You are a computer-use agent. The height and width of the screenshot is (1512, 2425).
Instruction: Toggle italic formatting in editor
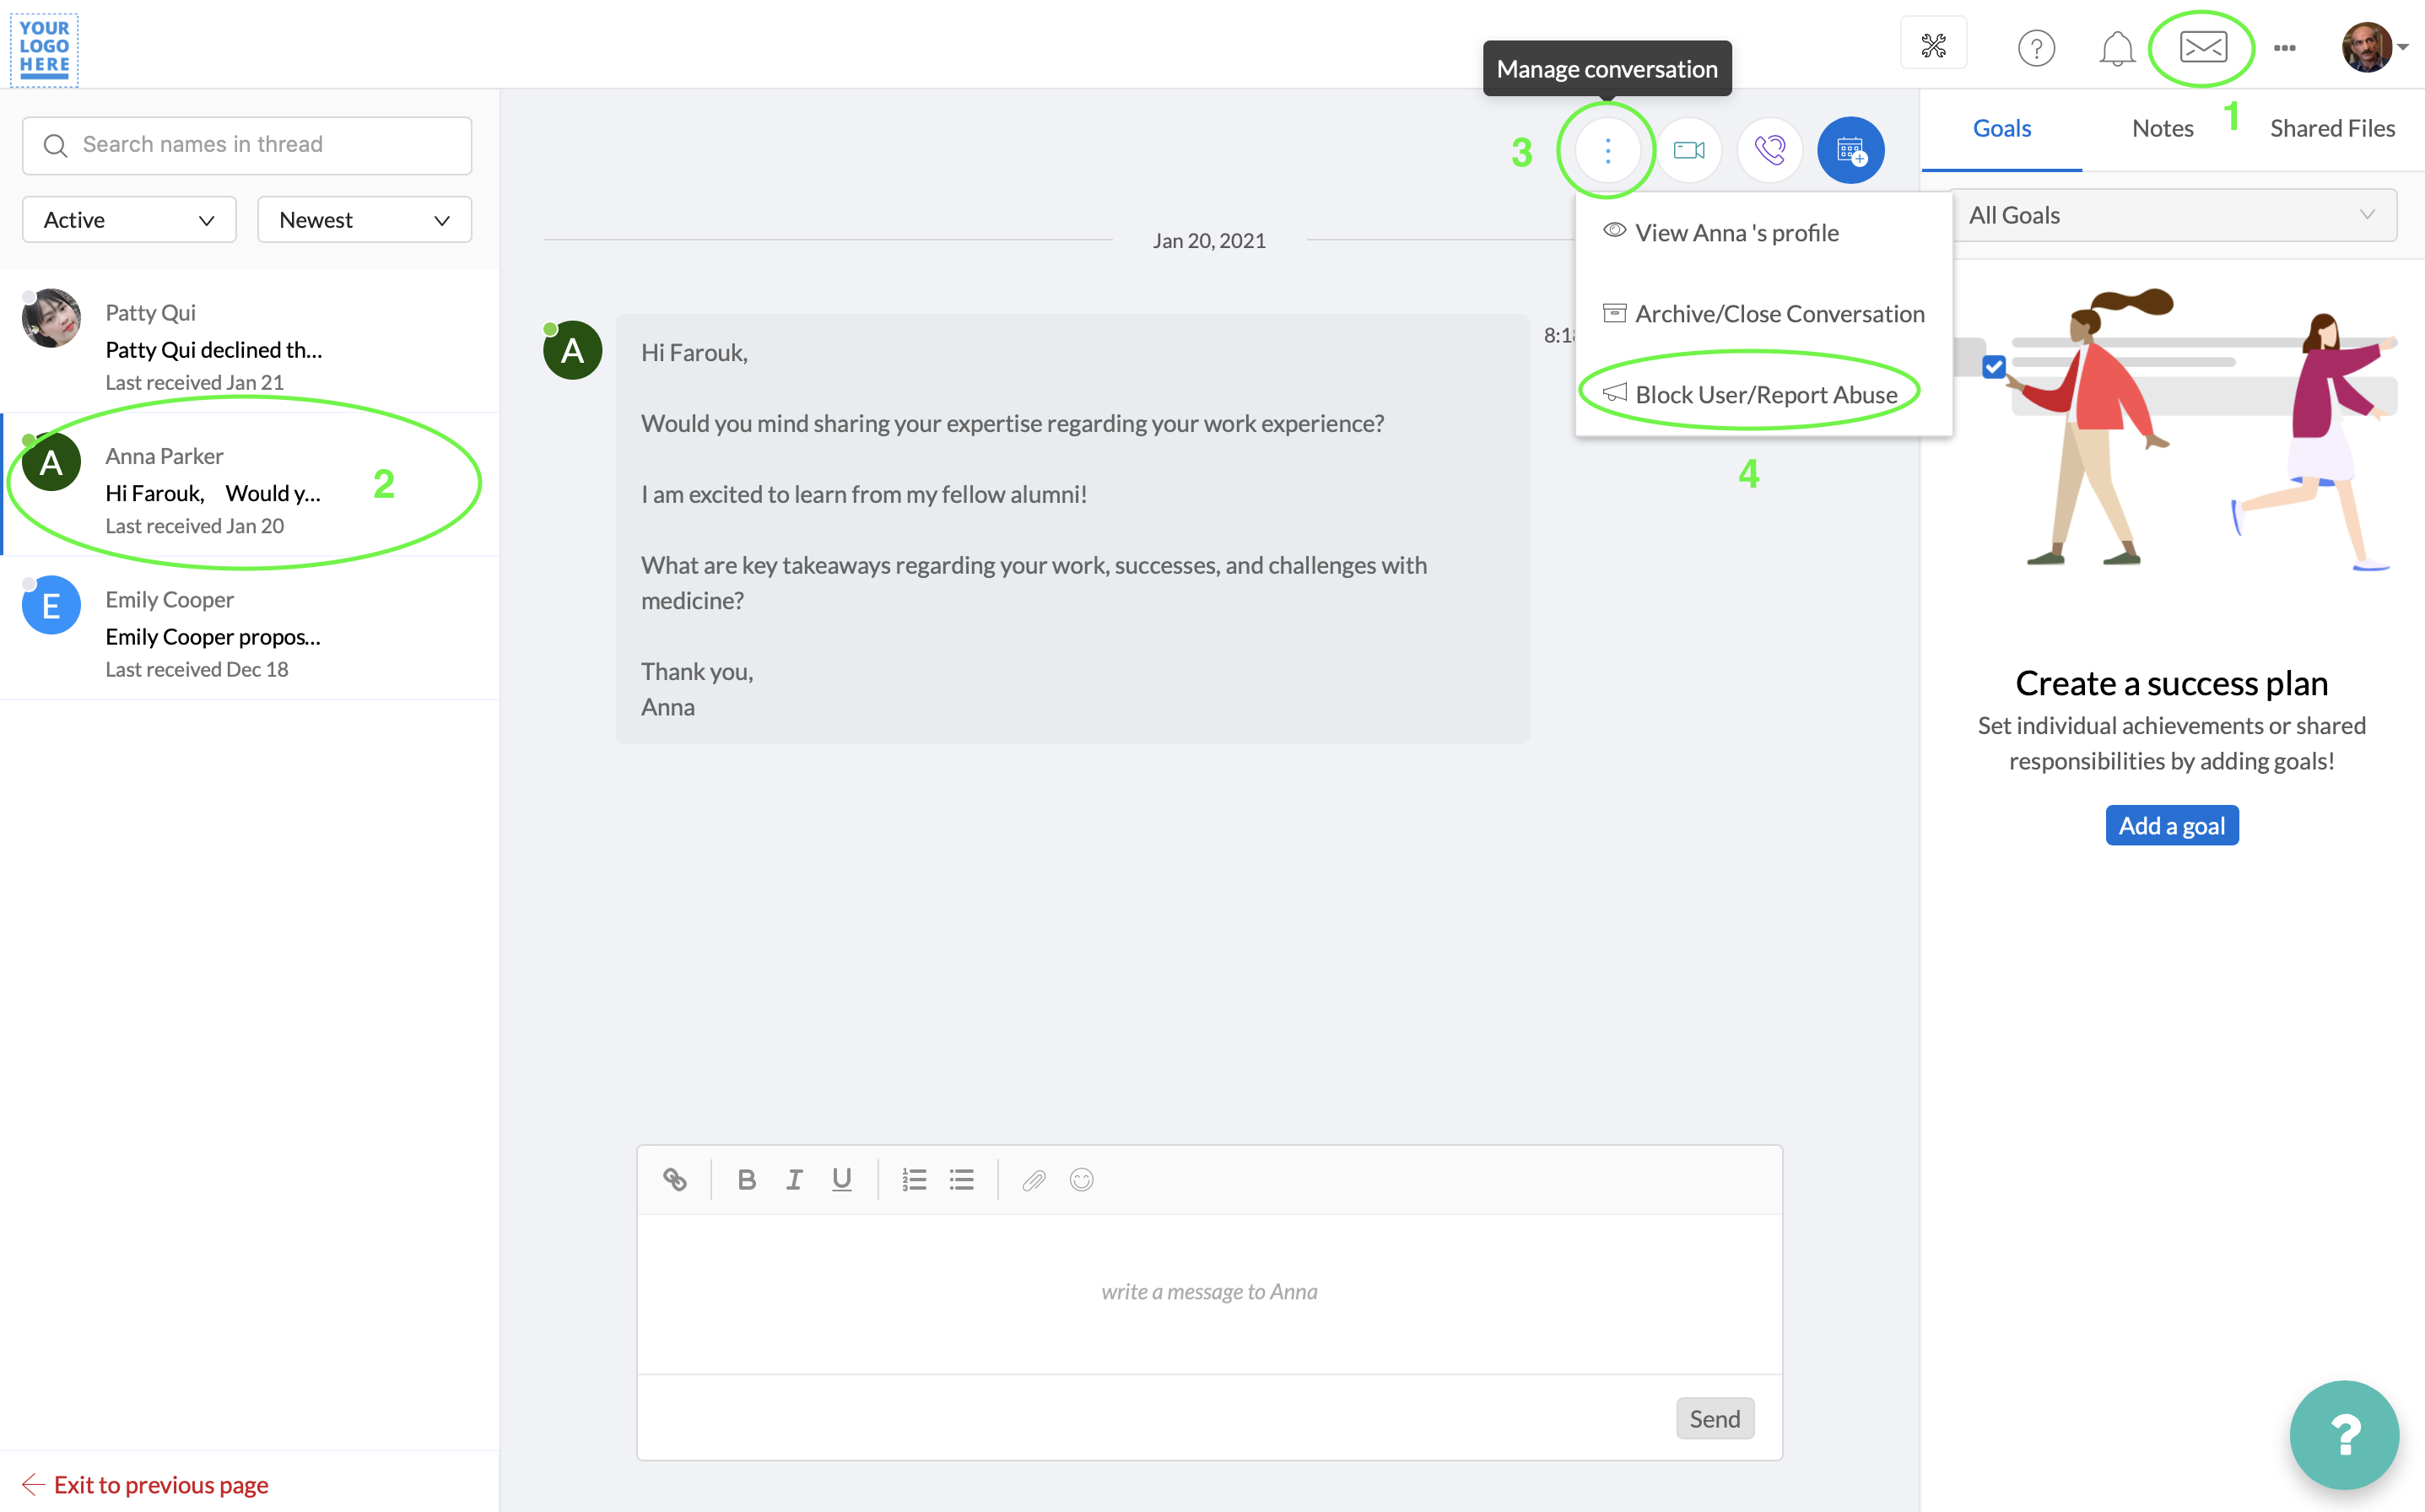[x=794, y=1180]
